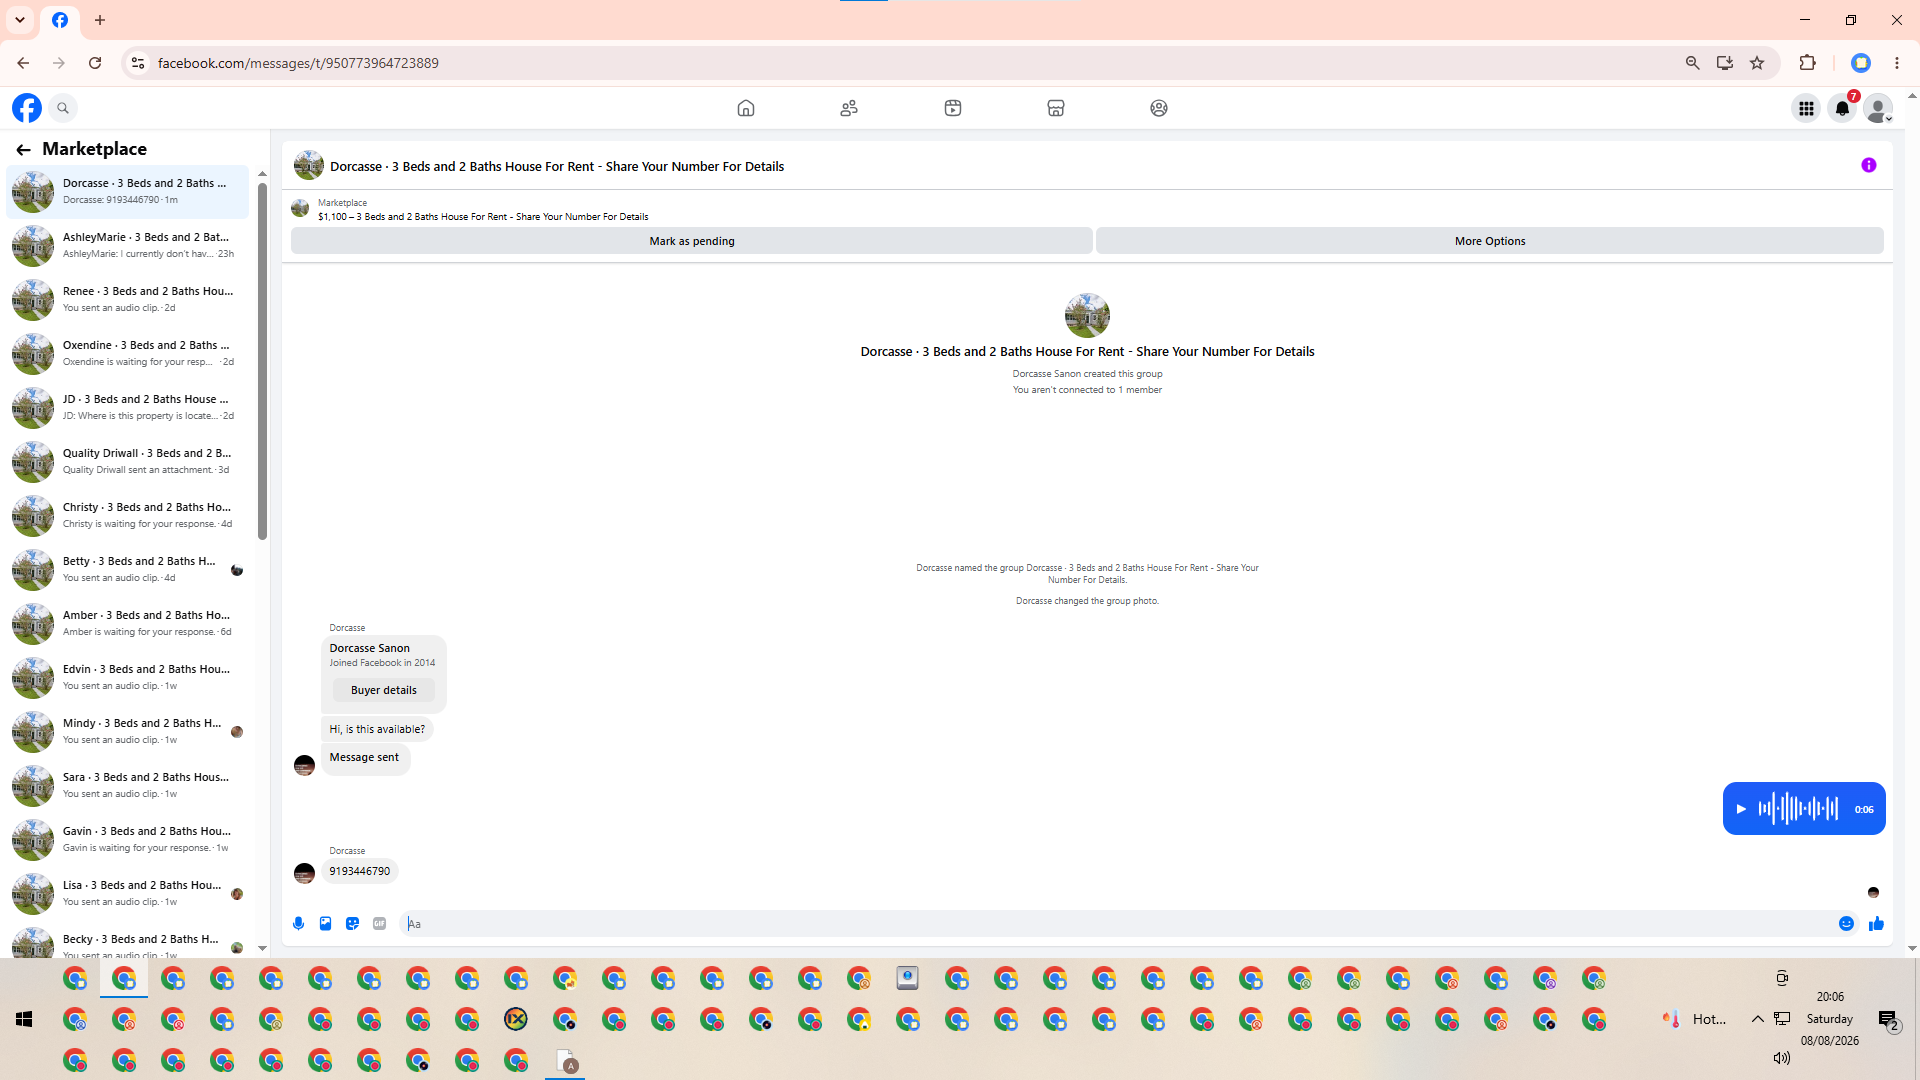
Task: Click the 'Hi, is this available?' message
Action: point(377,729)
